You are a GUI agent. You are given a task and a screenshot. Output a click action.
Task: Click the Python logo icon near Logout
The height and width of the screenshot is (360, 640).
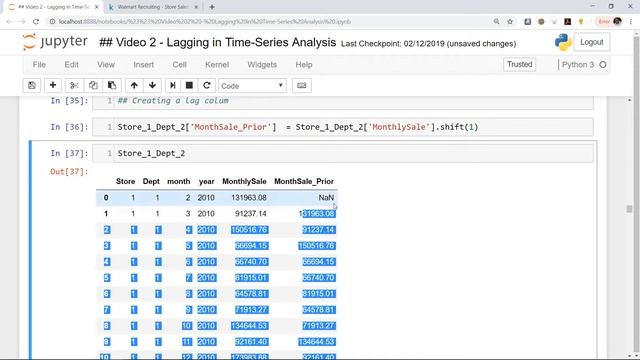[x=563, y=42]
